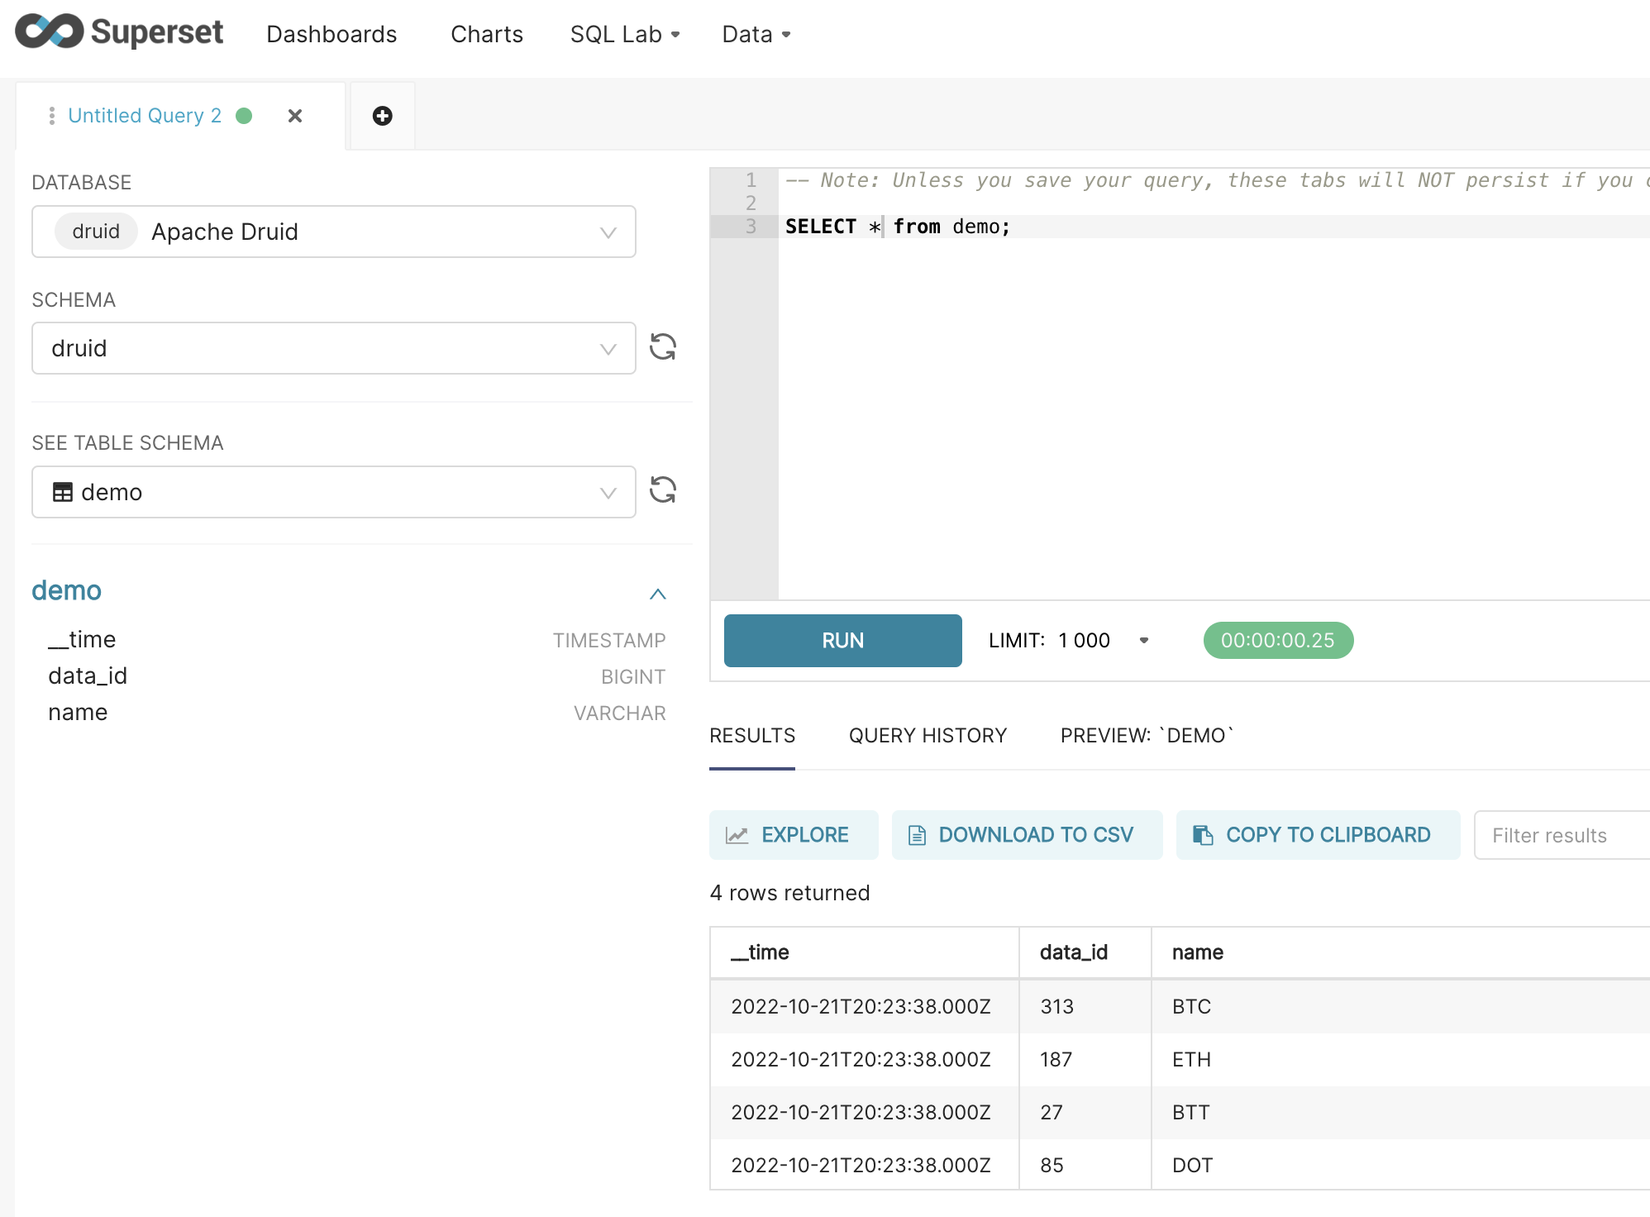Open the Database dropdown

click(x=334, y=232)
